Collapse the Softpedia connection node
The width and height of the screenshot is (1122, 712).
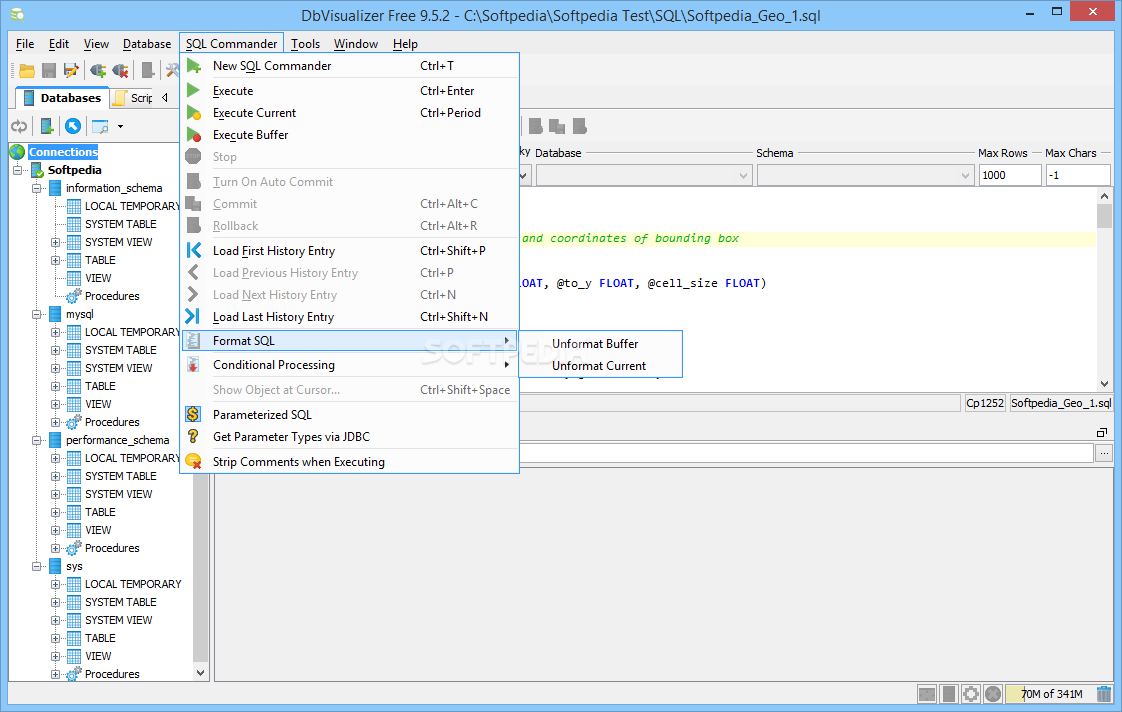click(x=18, y=170)
